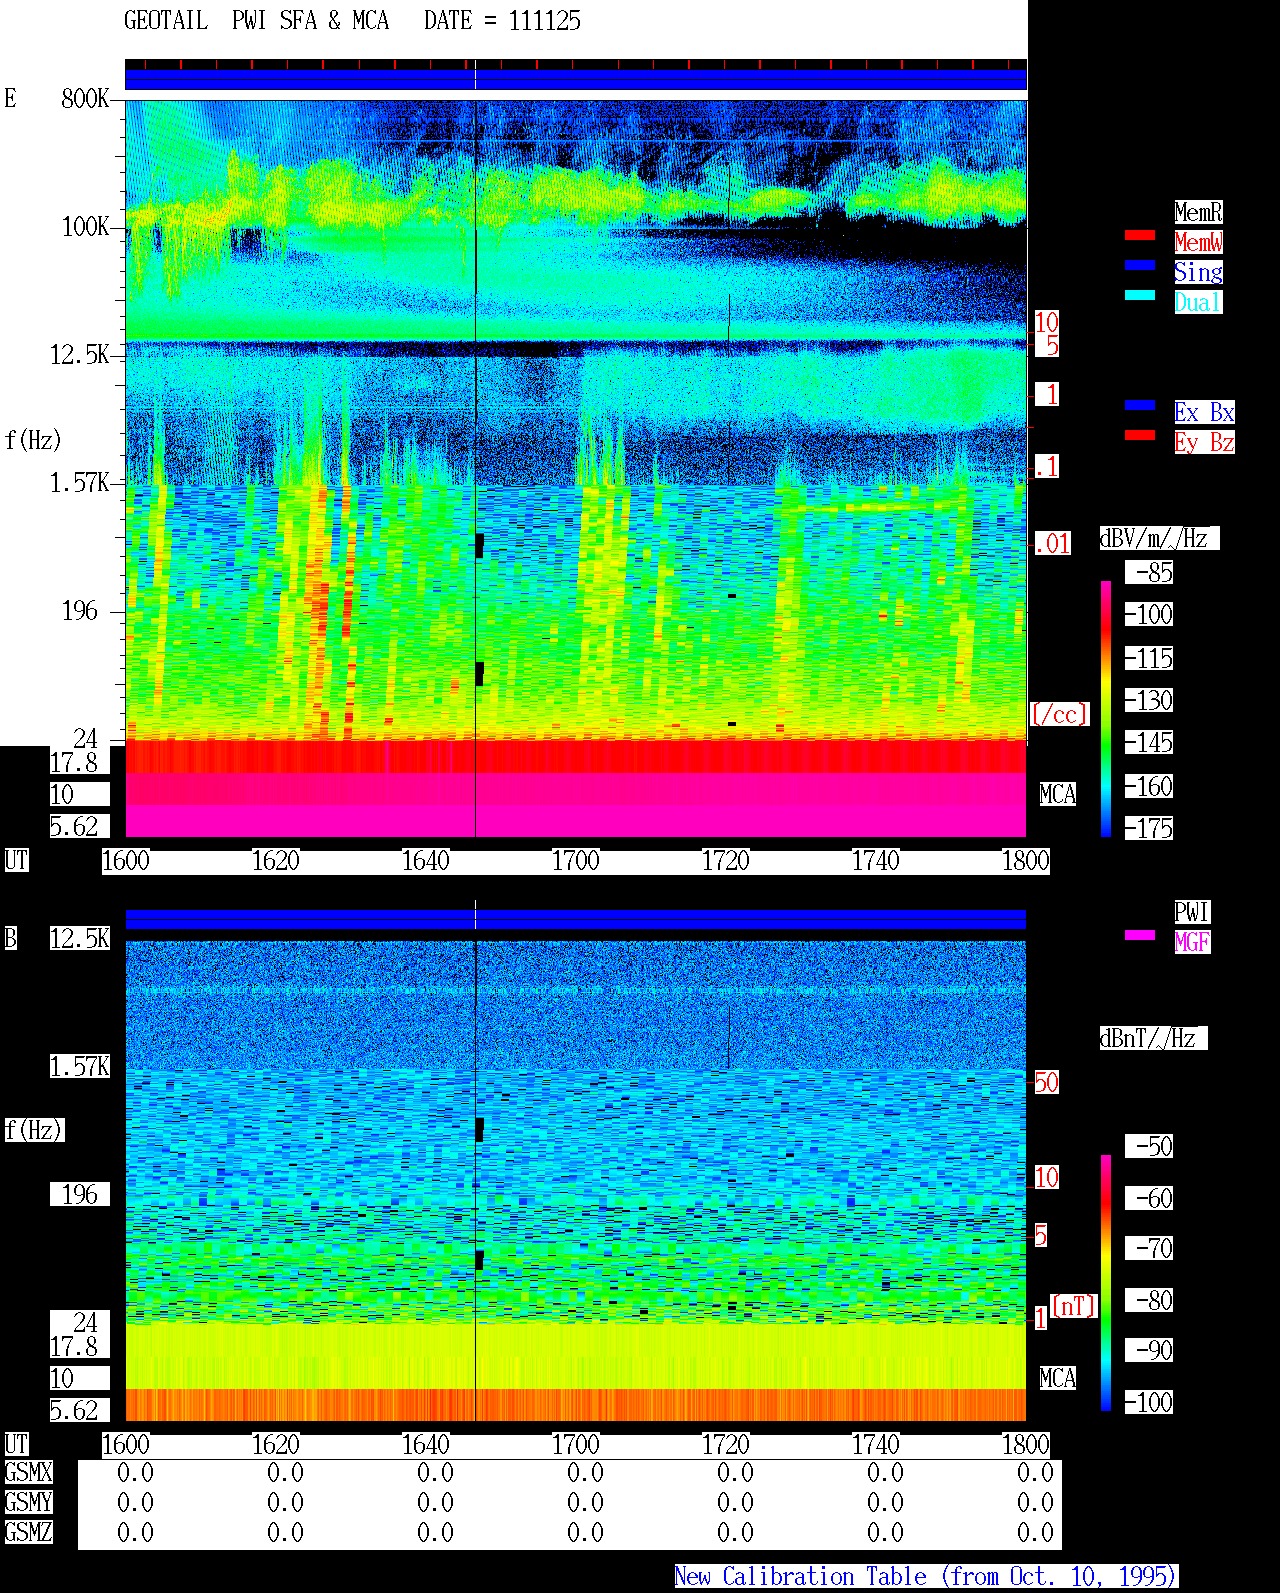Select the GSMY row label

(x=29, y=1503)
